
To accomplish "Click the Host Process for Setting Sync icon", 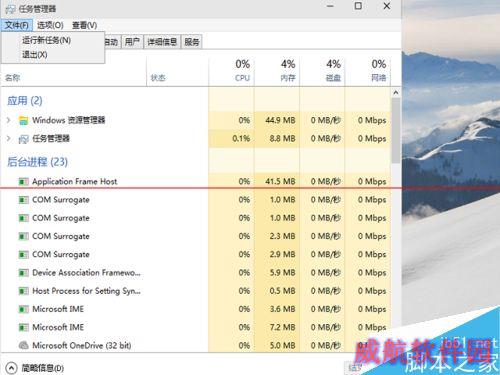I will [x=23, y=291].
